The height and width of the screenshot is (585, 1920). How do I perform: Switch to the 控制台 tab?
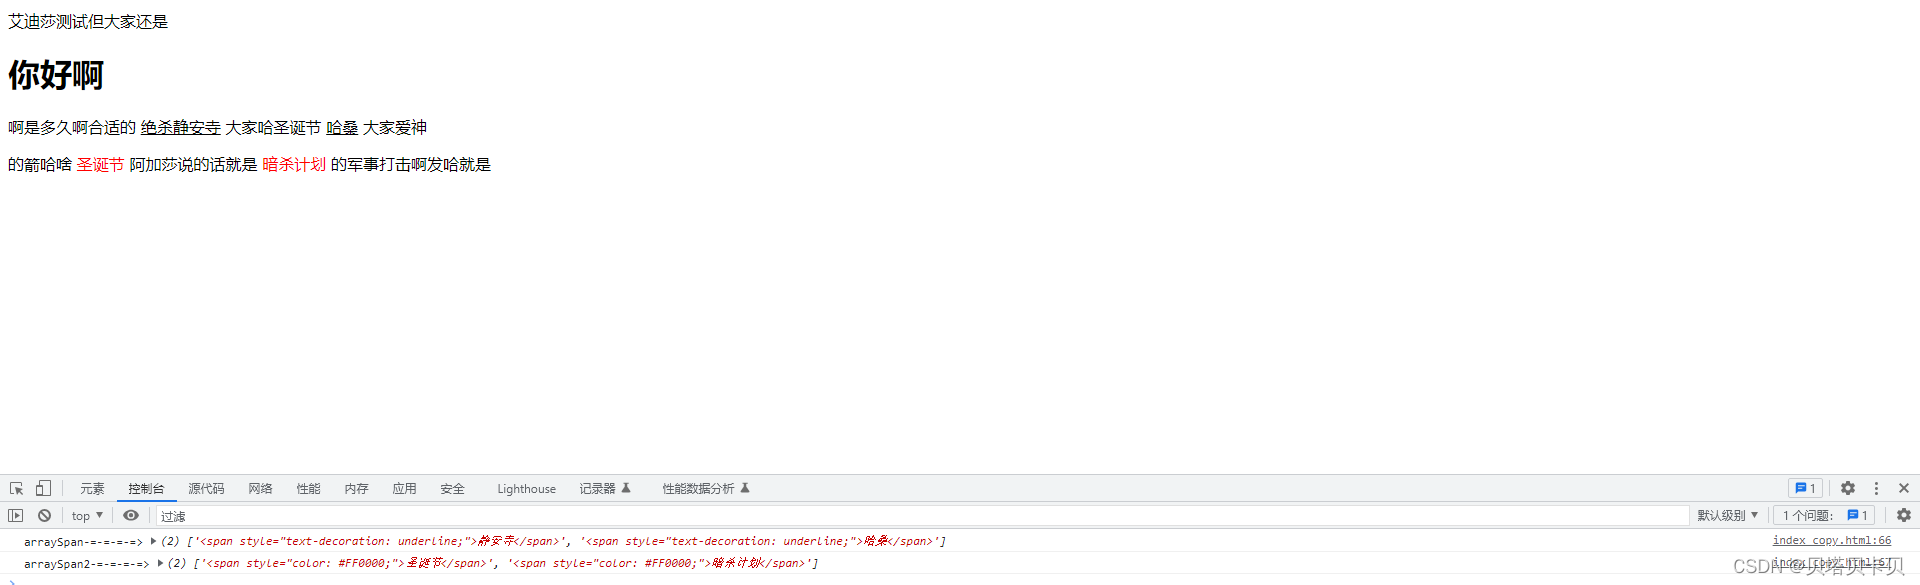[146, 488]
